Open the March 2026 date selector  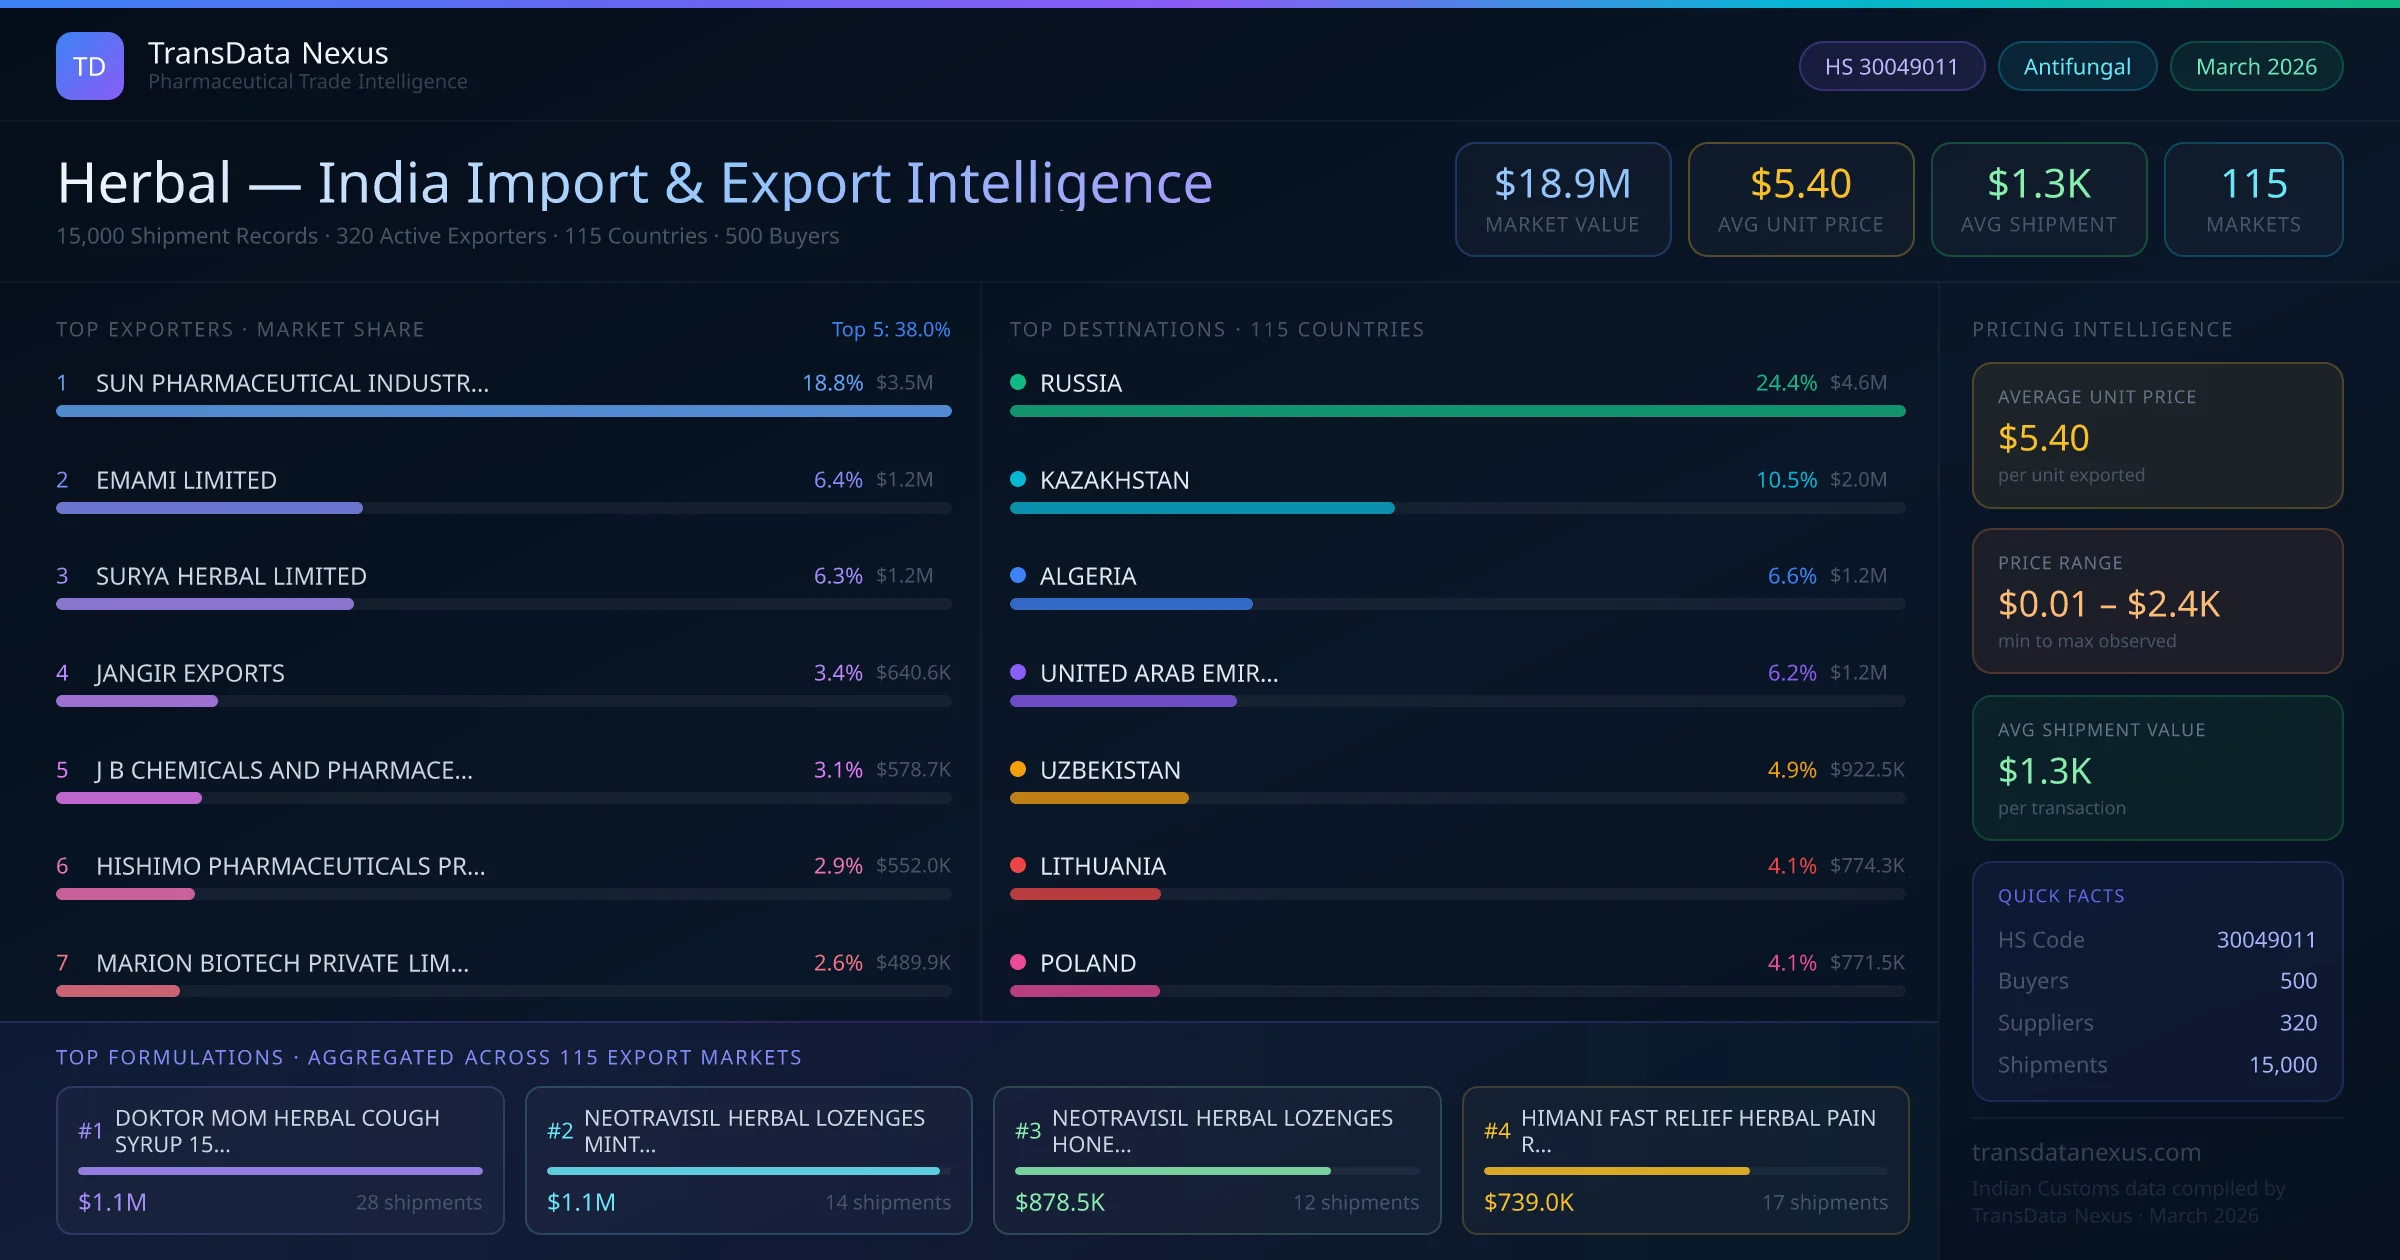pyautogui.click(x=2256, y=65)
